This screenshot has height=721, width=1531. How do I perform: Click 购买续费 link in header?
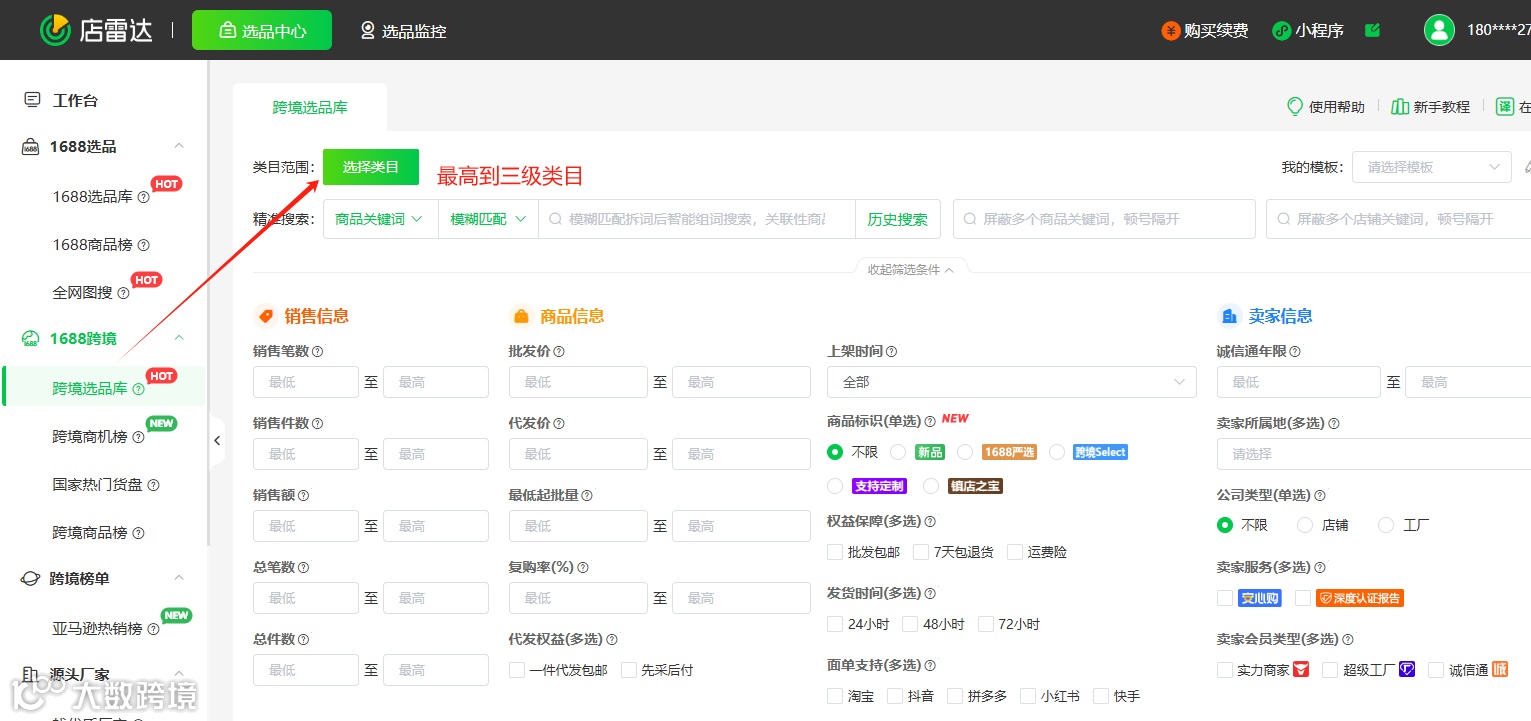point(1205,31)
